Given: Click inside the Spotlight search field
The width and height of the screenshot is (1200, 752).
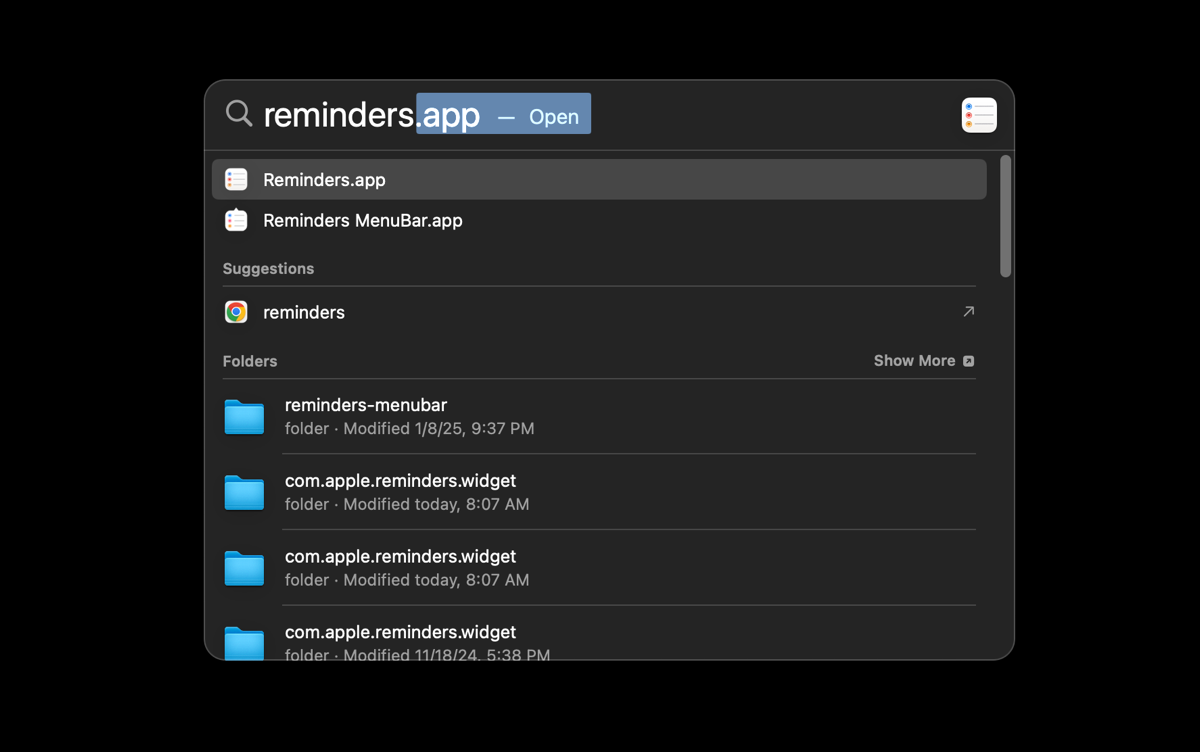Looking at the screenshot, I should [x=350, y=114].
